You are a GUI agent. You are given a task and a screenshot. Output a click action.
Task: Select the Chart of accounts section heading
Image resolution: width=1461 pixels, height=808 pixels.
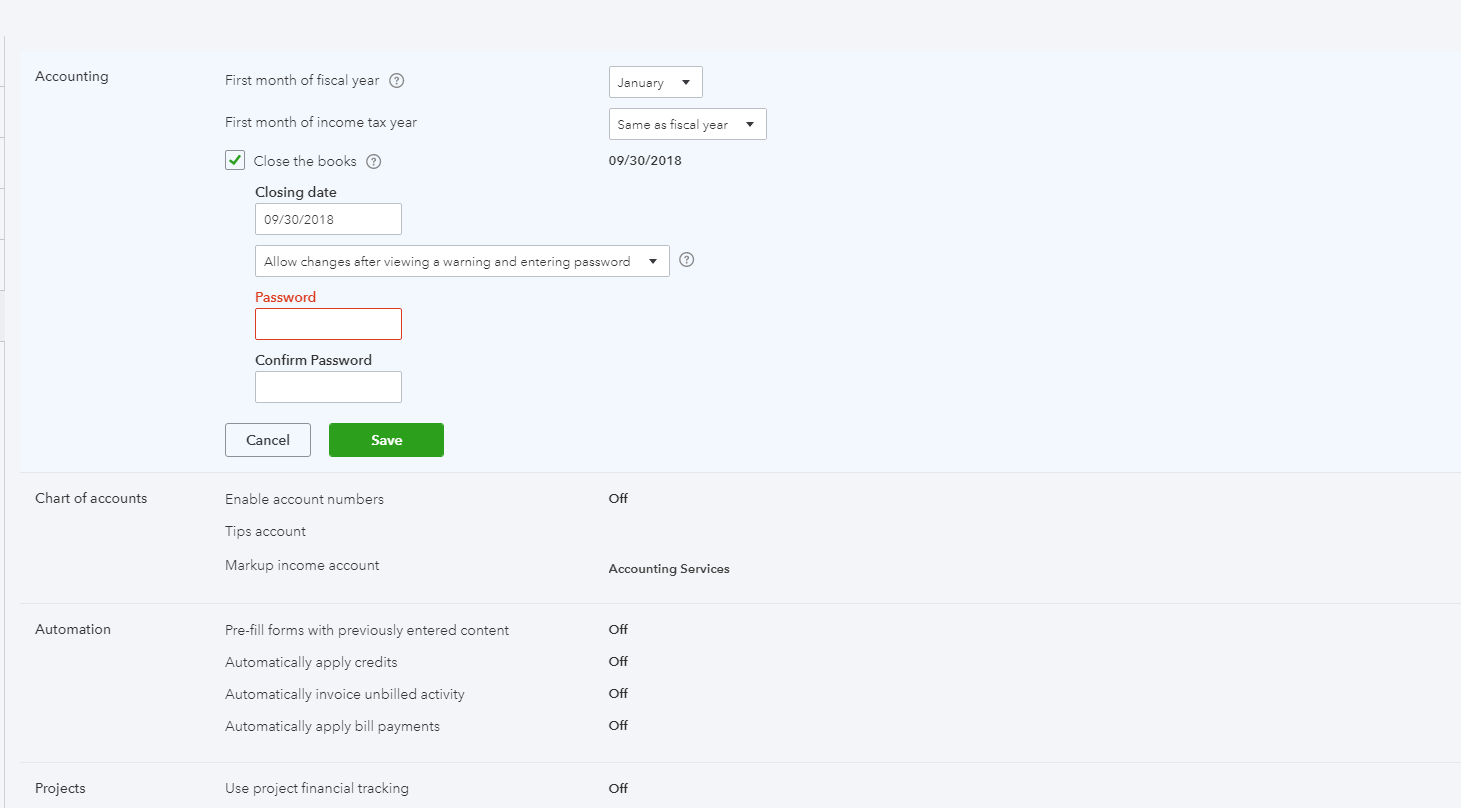pyautogui.click(x=91, y=498)
